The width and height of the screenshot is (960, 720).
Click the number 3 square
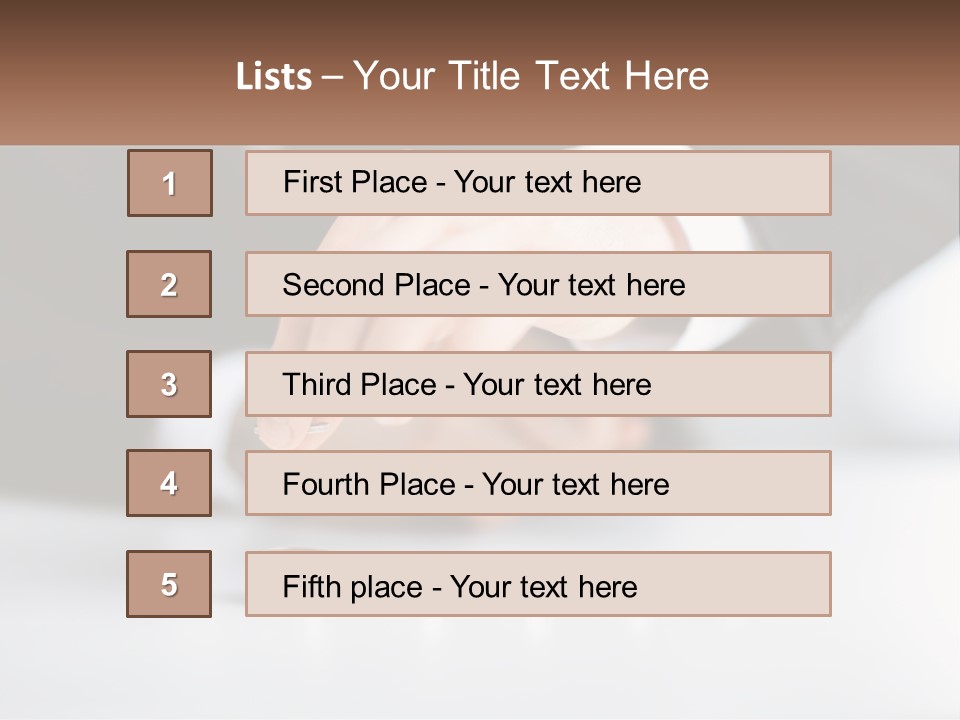(x=169, y=384)
